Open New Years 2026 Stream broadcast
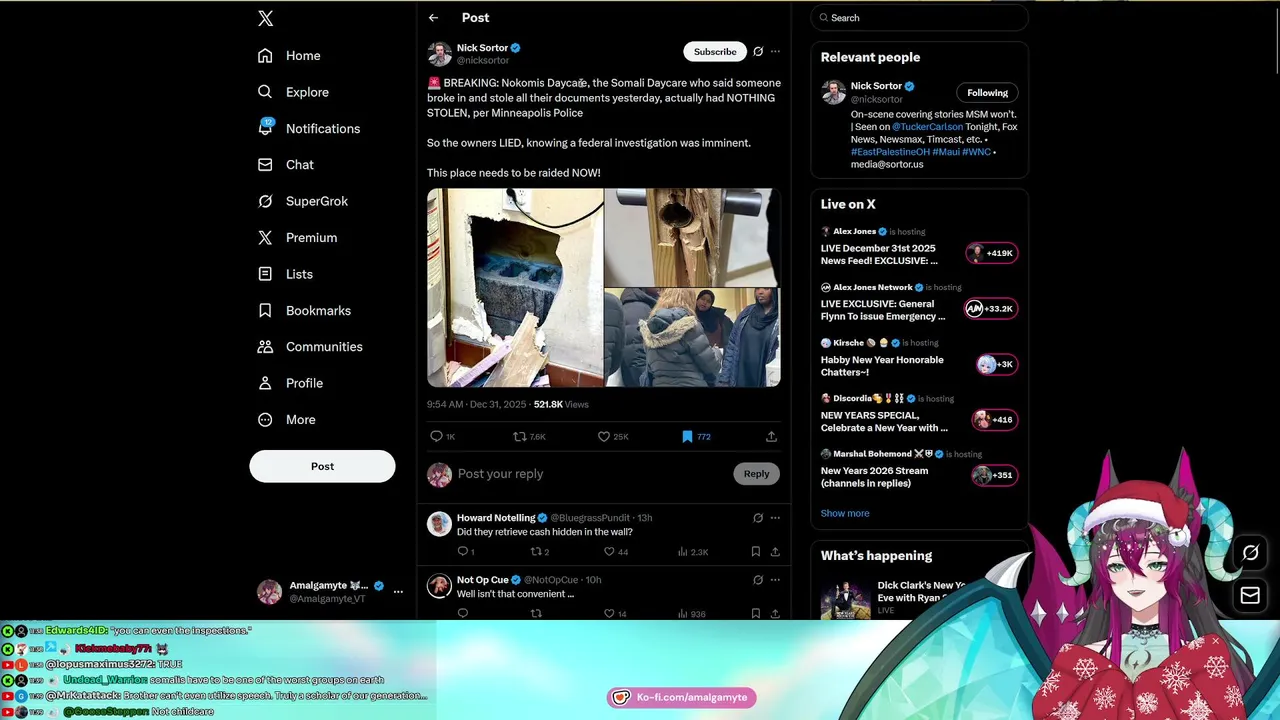The width and height of the screenshot is (1280, 720). tap(919, 470)
